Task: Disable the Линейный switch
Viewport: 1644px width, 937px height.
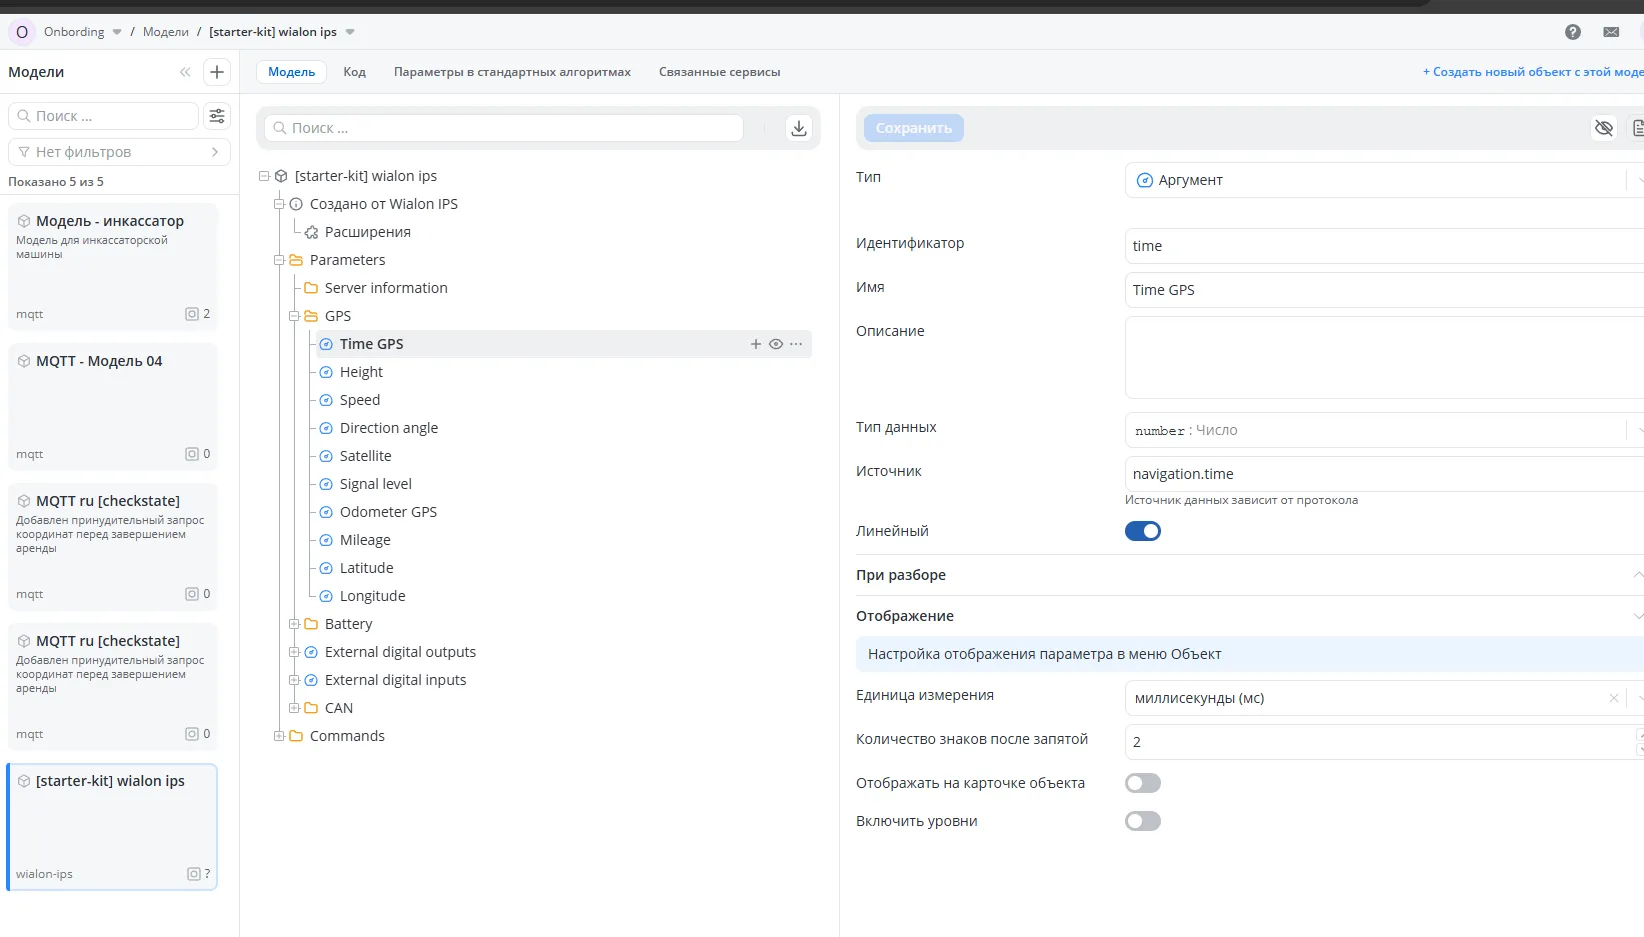Action: click(1143, 531)
